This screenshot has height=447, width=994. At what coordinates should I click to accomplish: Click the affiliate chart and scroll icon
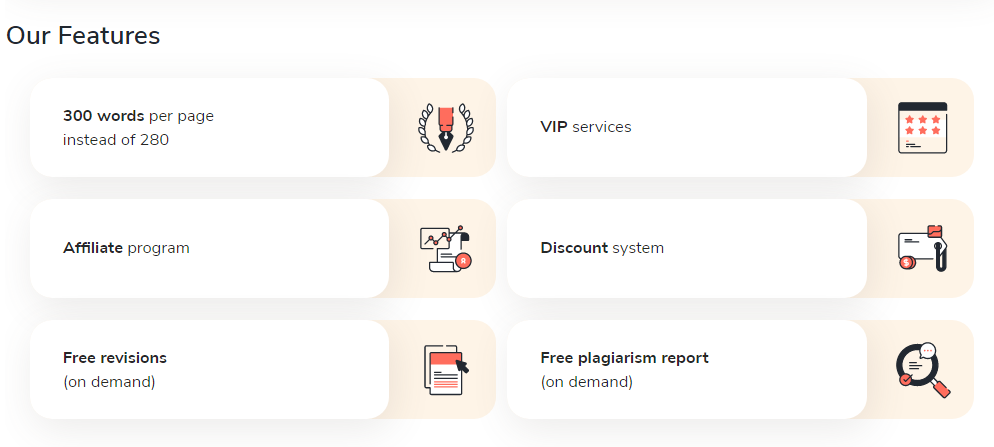pos(447,249)
